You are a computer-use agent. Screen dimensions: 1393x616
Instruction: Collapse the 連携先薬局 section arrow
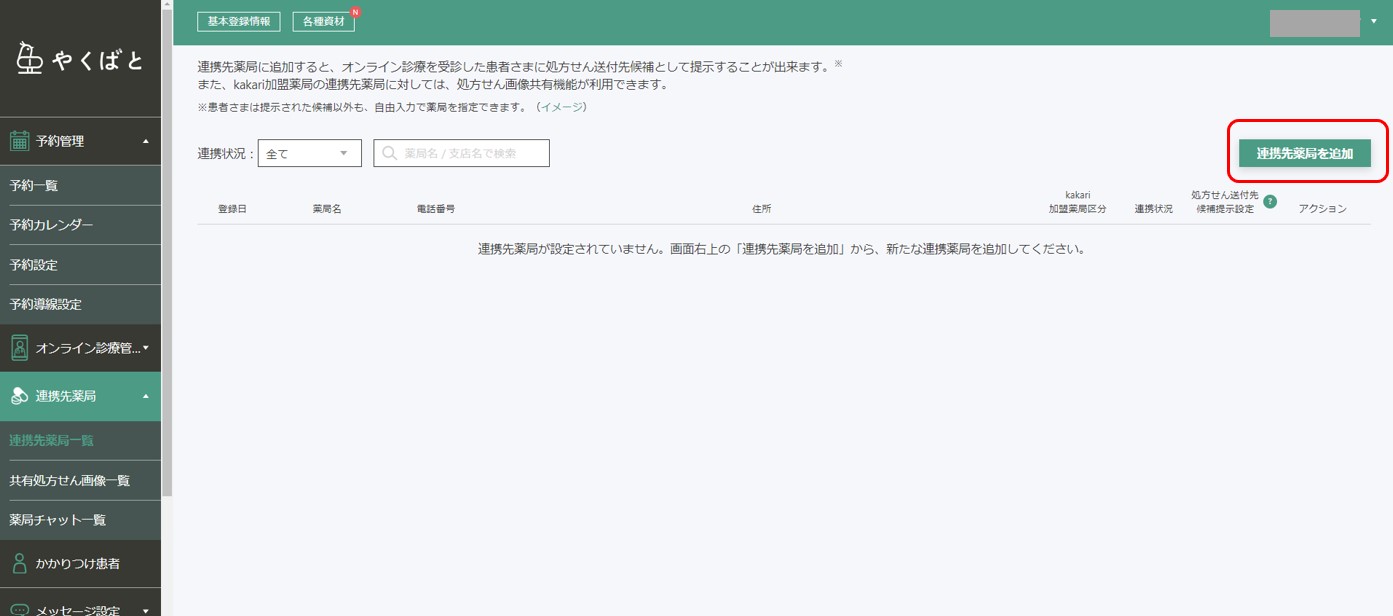pos(146,396)
